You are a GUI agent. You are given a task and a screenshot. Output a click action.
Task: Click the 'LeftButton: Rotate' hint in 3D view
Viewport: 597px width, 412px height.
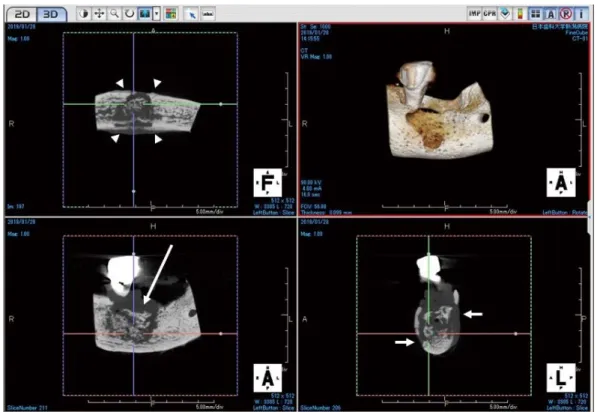[565, 212]
